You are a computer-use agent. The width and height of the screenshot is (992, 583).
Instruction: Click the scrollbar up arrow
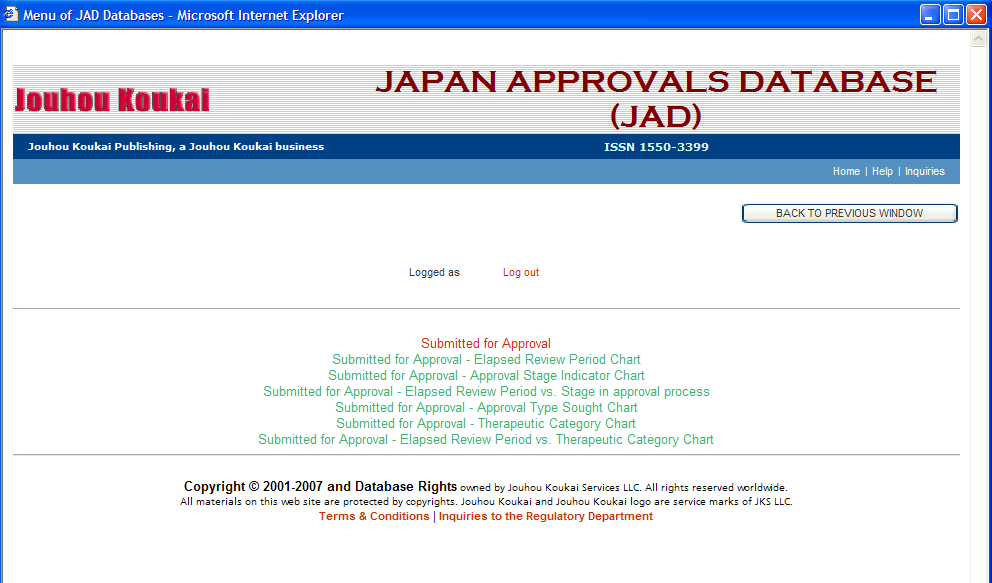pos(979,38)
